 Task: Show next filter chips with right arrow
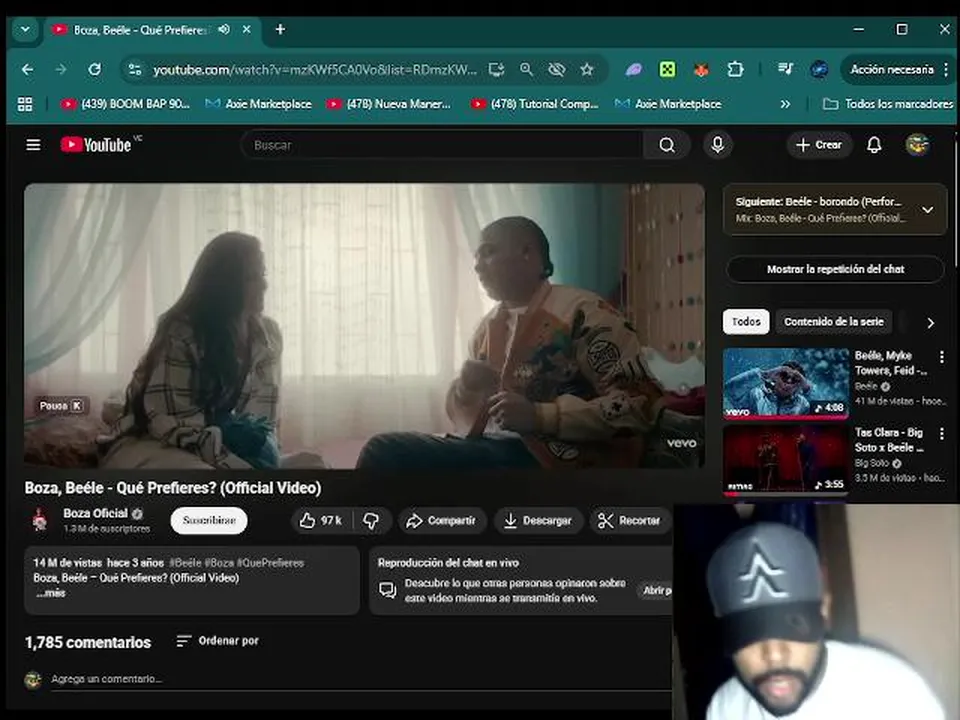click(931, 323)
